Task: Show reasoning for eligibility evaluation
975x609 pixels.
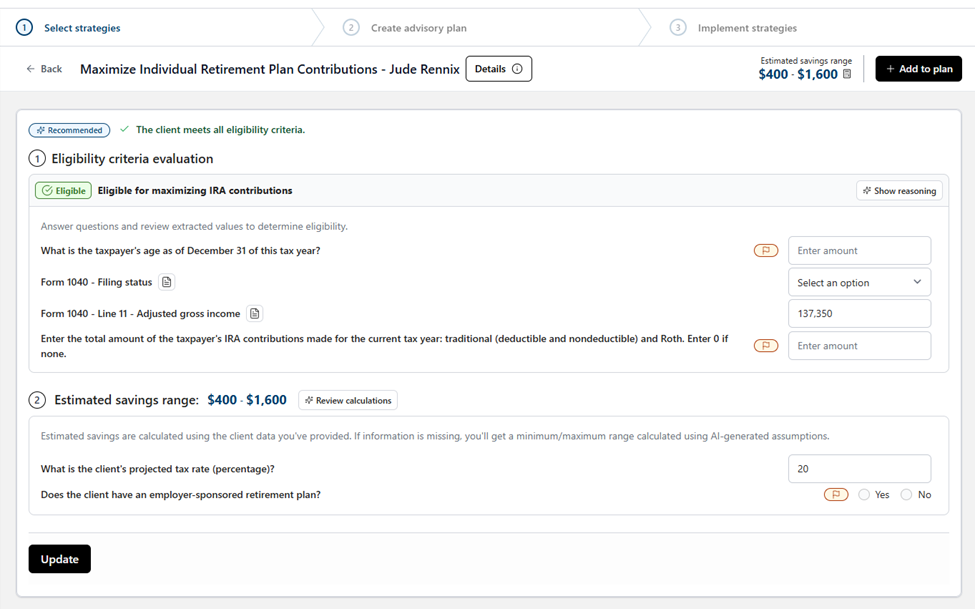Action: (899, 191)
